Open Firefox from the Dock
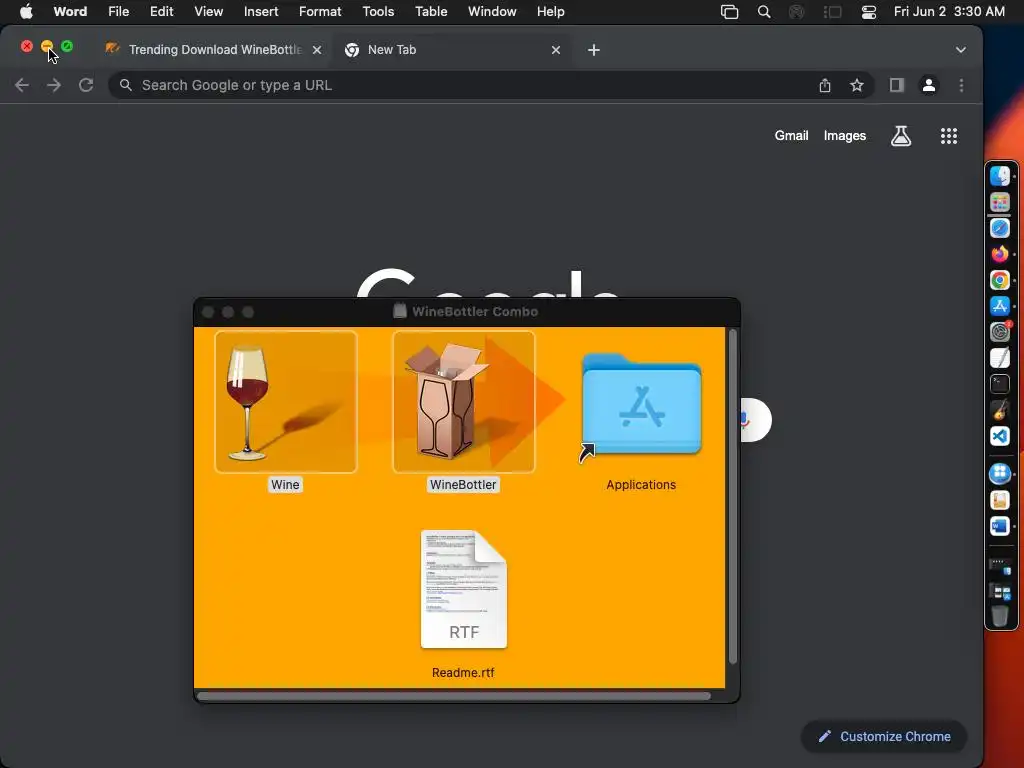 (1000, 254)
